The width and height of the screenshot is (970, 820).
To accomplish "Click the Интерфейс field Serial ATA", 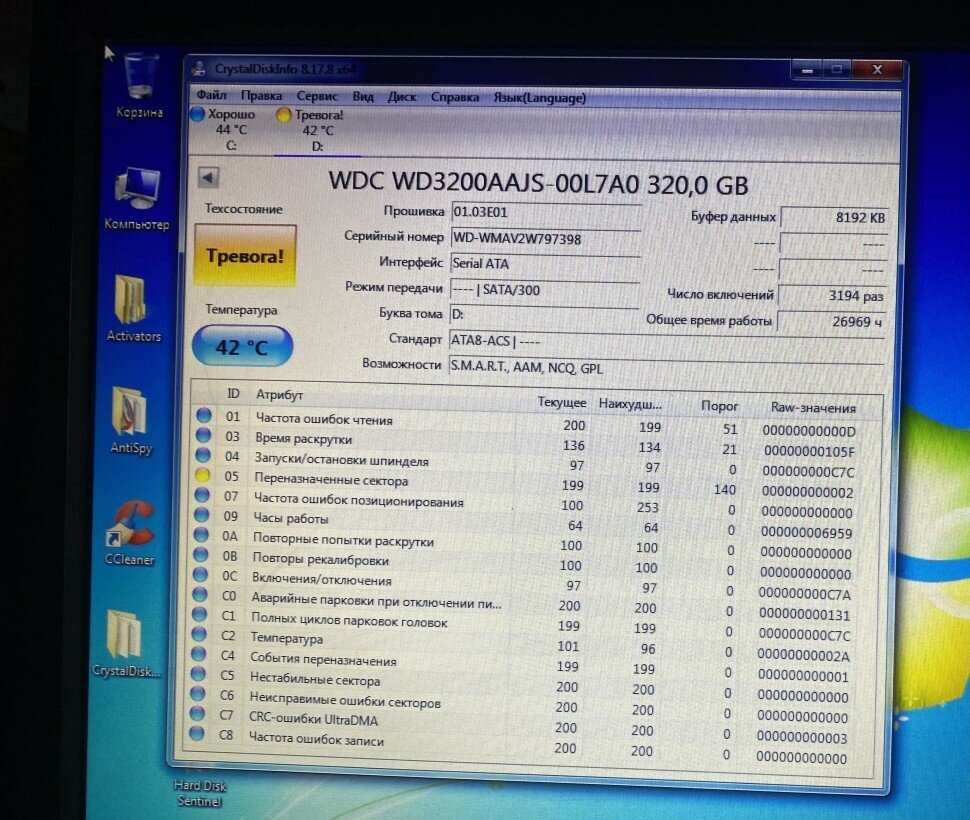I will pyautogui.click(x=544, y=264).
